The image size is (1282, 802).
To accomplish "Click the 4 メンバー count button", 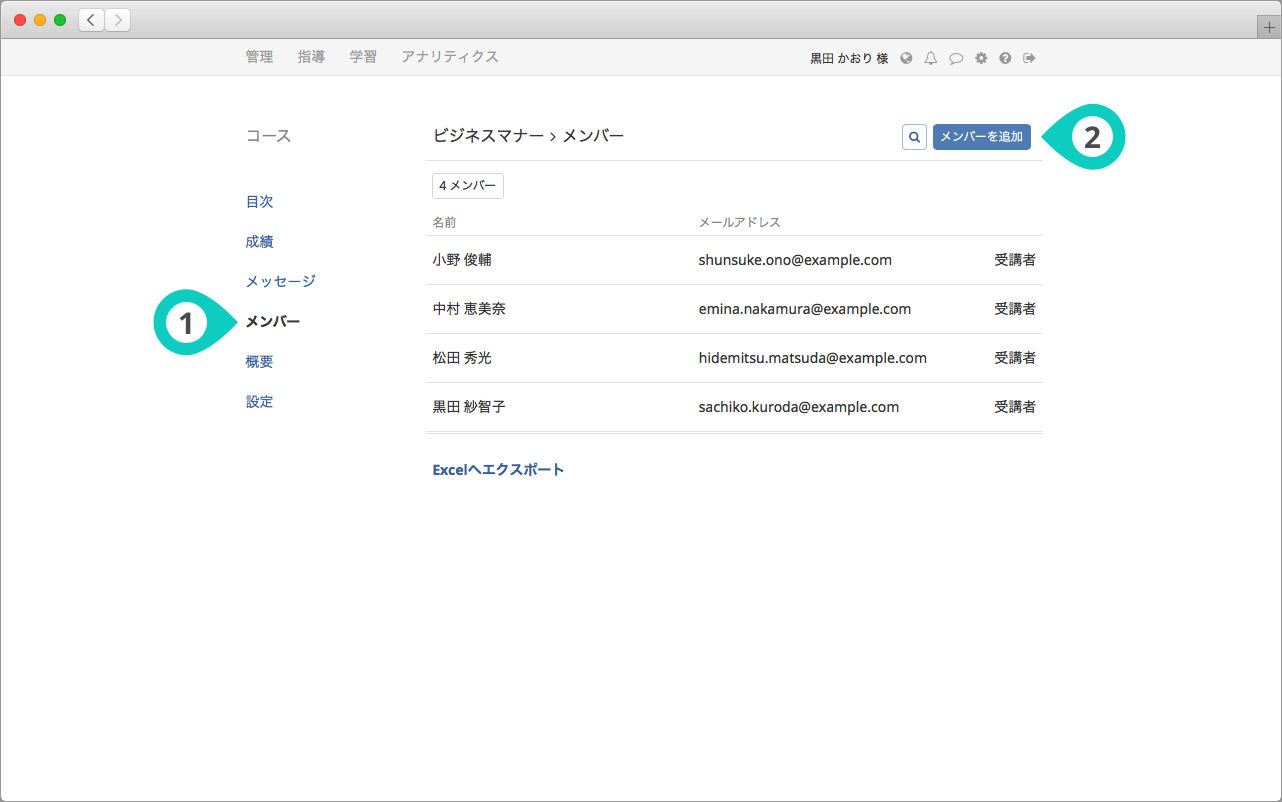I will pyautogui.click(x=468, y=186).
